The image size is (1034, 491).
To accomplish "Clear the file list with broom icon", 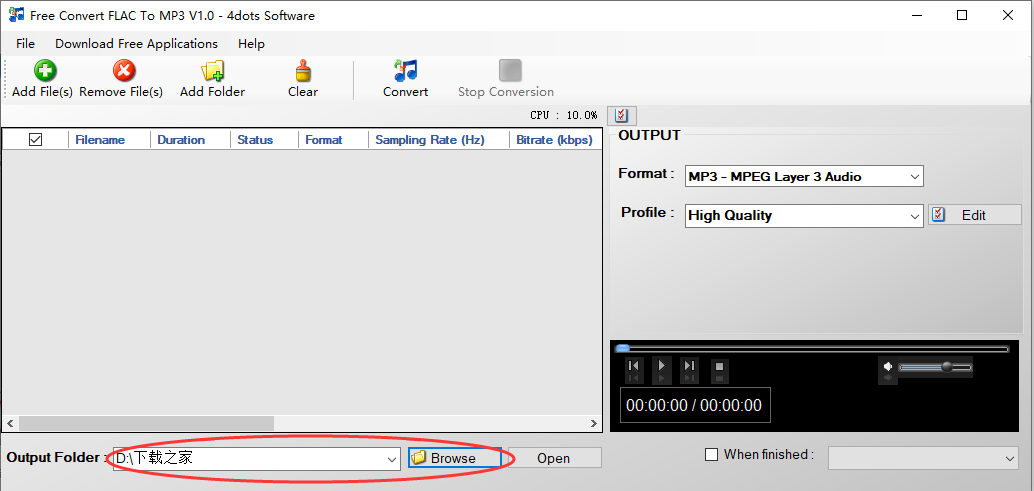I will pos(303,70).
